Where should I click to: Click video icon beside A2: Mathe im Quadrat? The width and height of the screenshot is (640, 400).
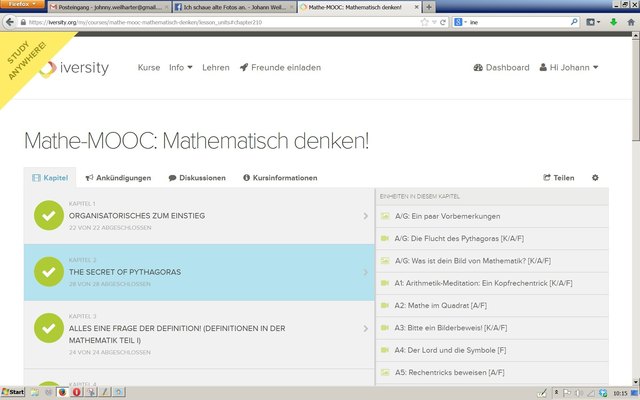click(x=385, y=305)
